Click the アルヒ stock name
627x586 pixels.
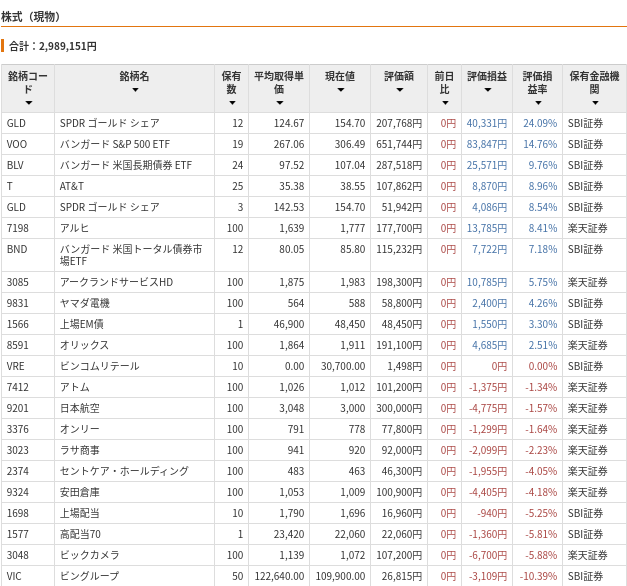tap(74, 228)
